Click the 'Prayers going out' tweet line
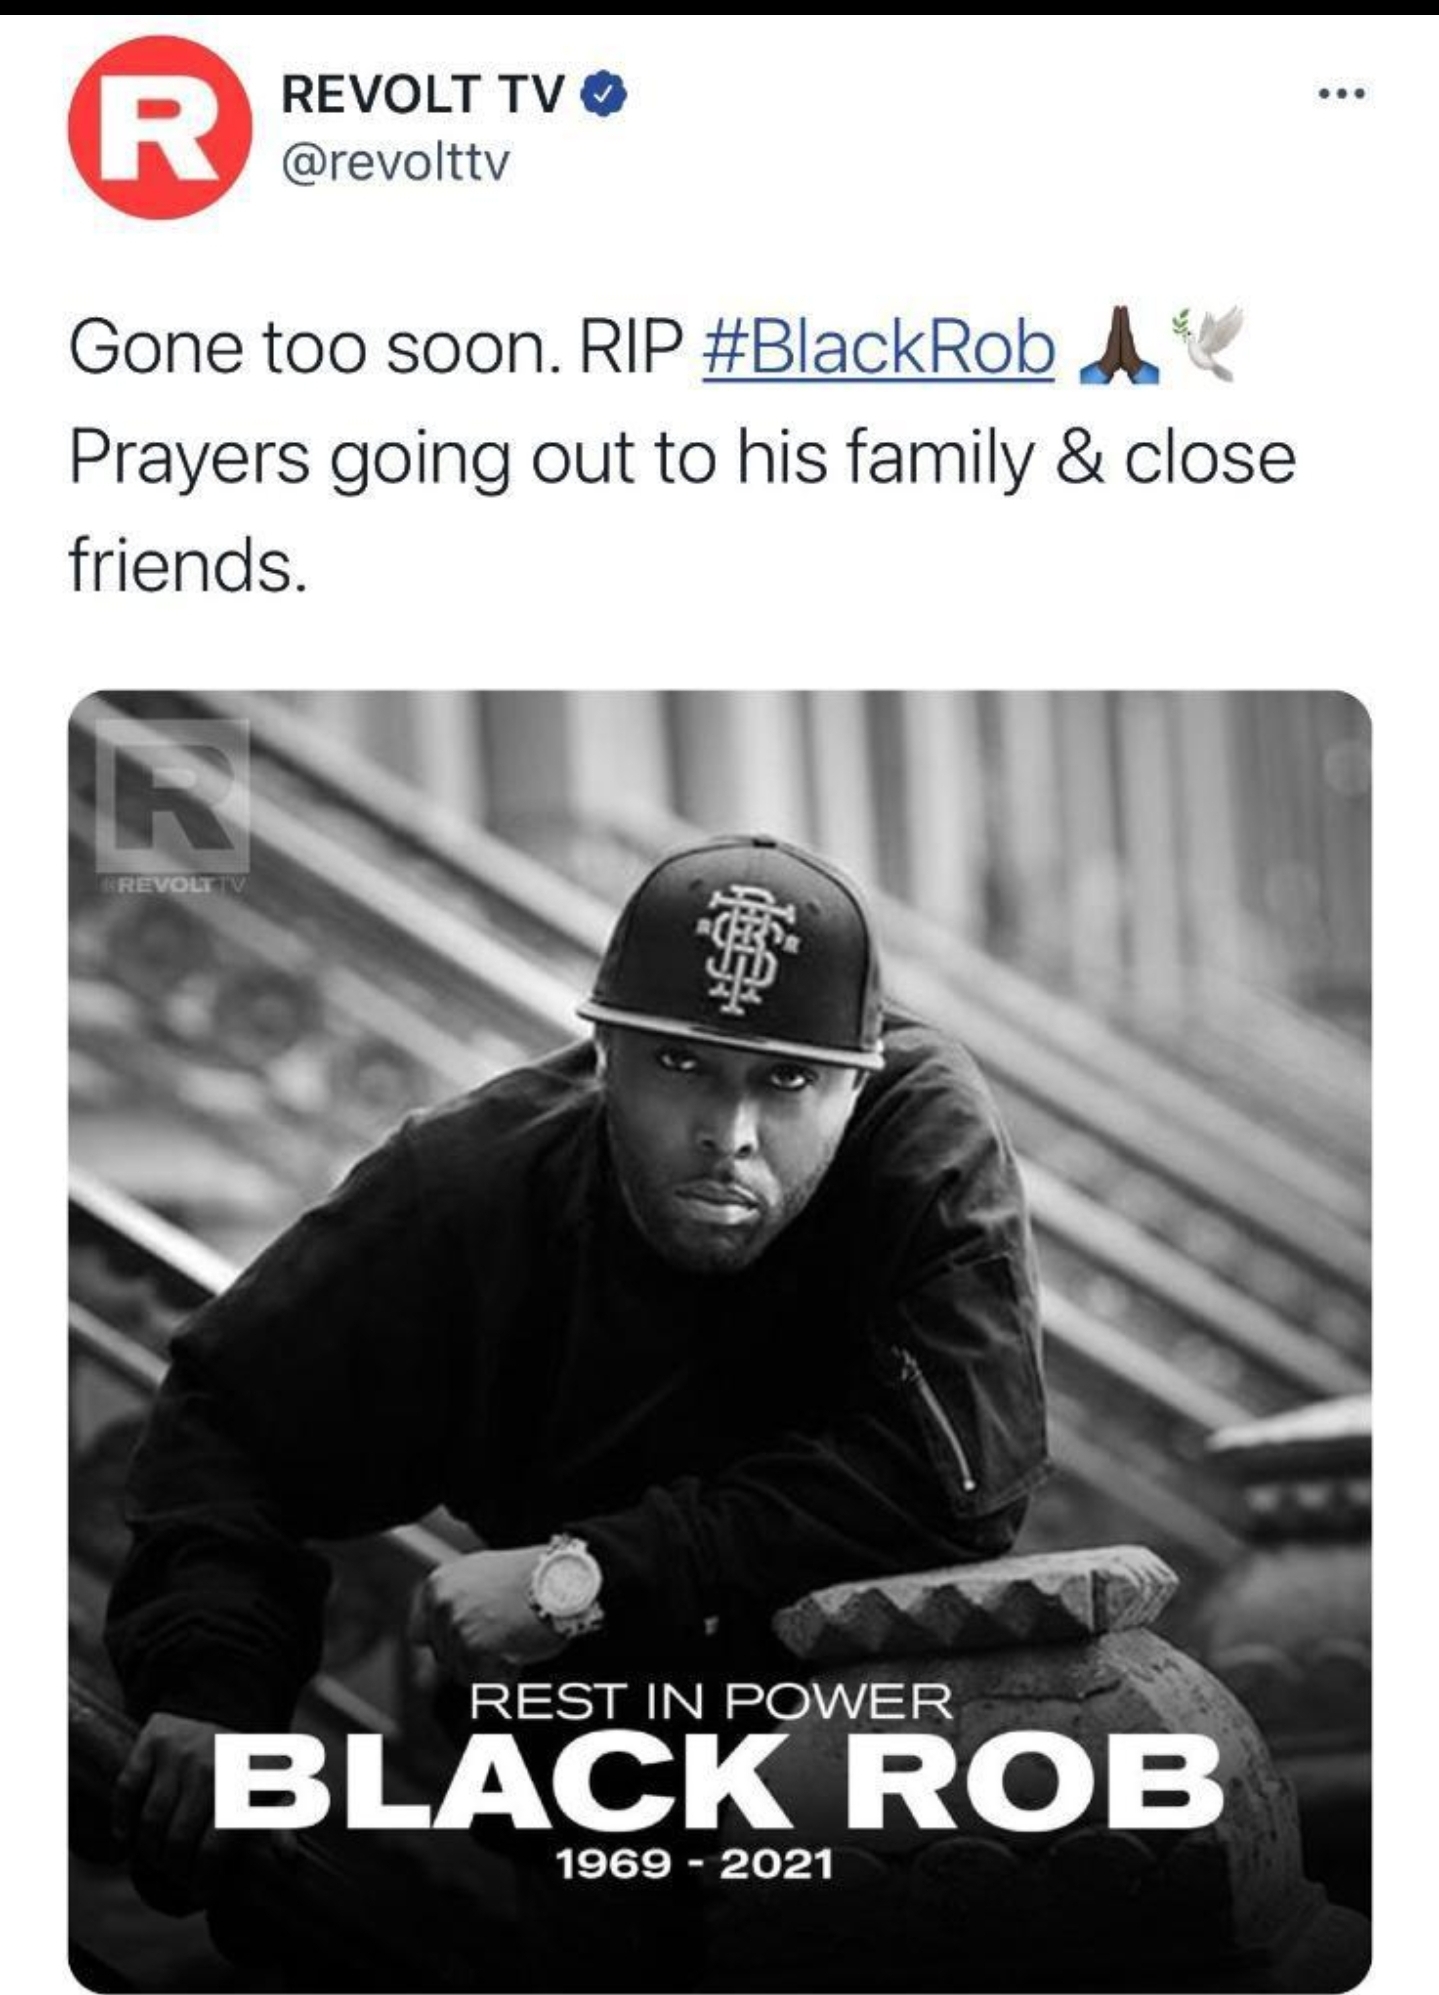1439x1995 pixels. tap(682, 459)
